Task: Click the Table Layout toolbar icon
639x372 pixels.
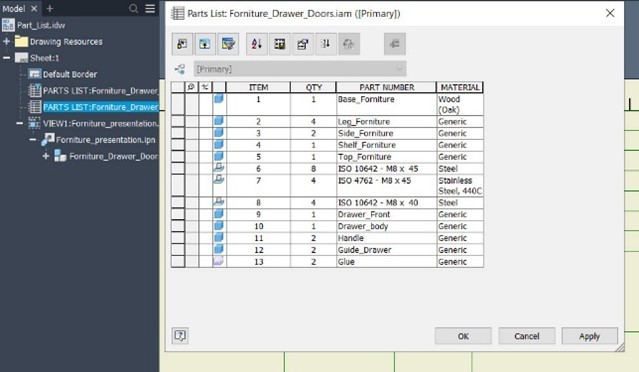Action: click(x=302, y=44)
